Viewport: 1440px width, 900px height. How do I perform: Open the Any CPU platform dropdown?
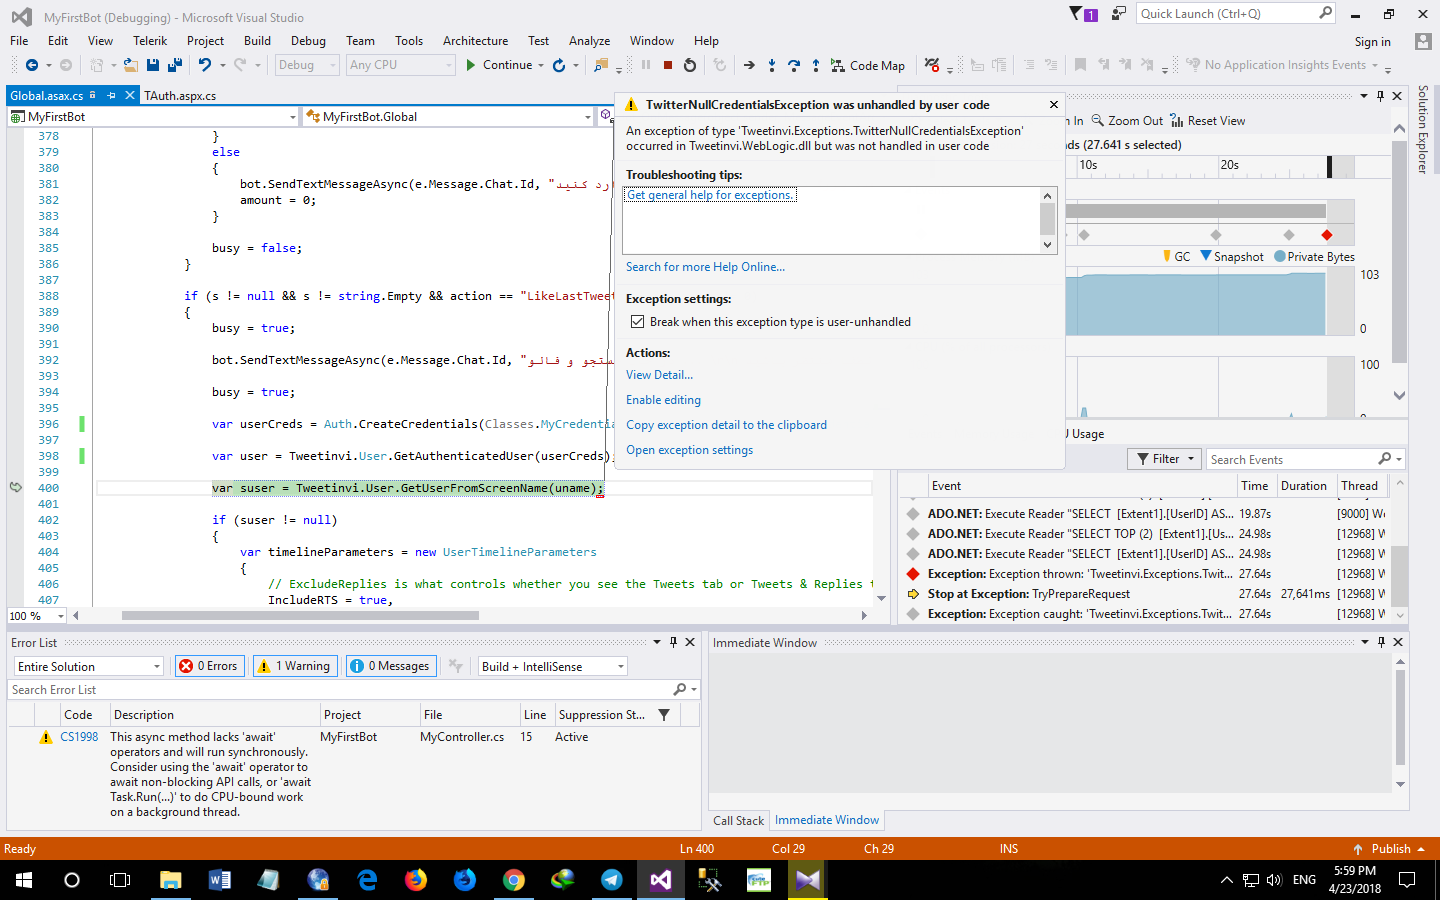pos(400,64)
